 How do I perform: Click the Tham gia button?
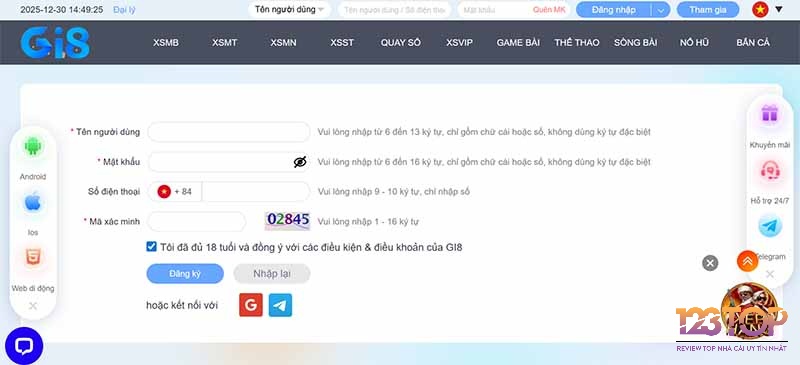pyautogui.click(x=708, y=10)
